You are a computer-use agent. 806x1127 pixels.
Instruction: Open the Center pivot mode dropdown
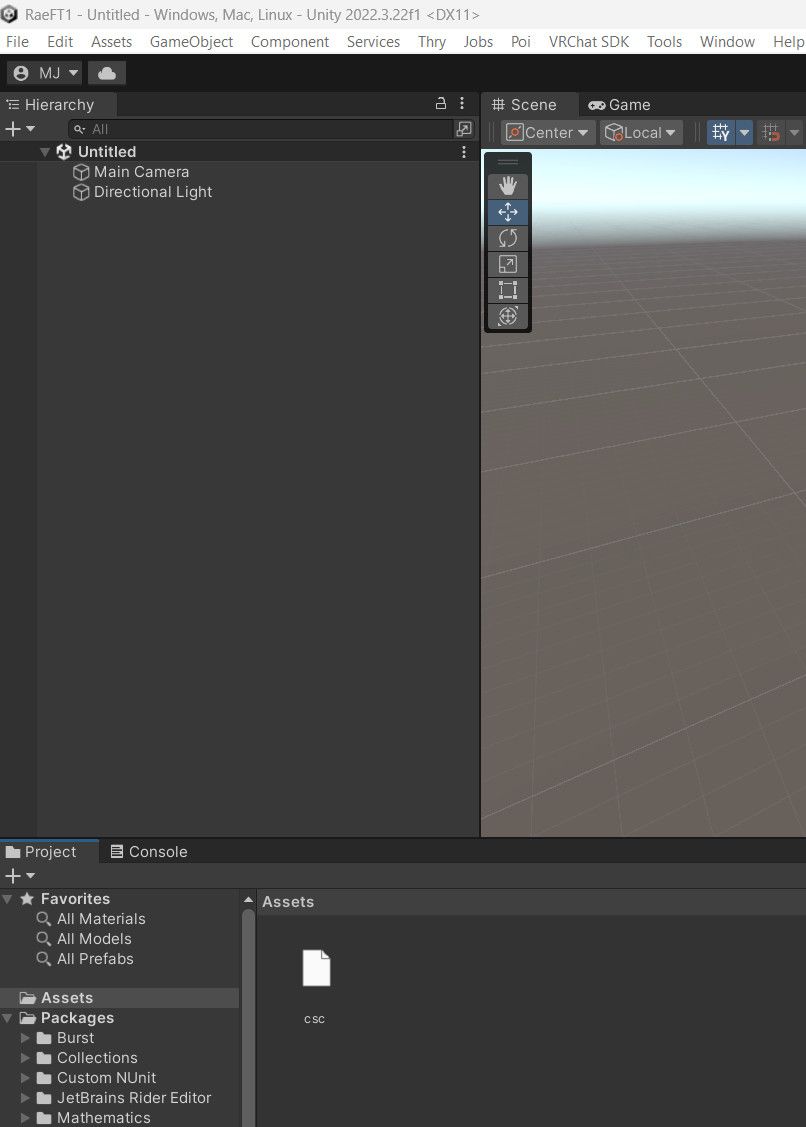tap(547, 132)
